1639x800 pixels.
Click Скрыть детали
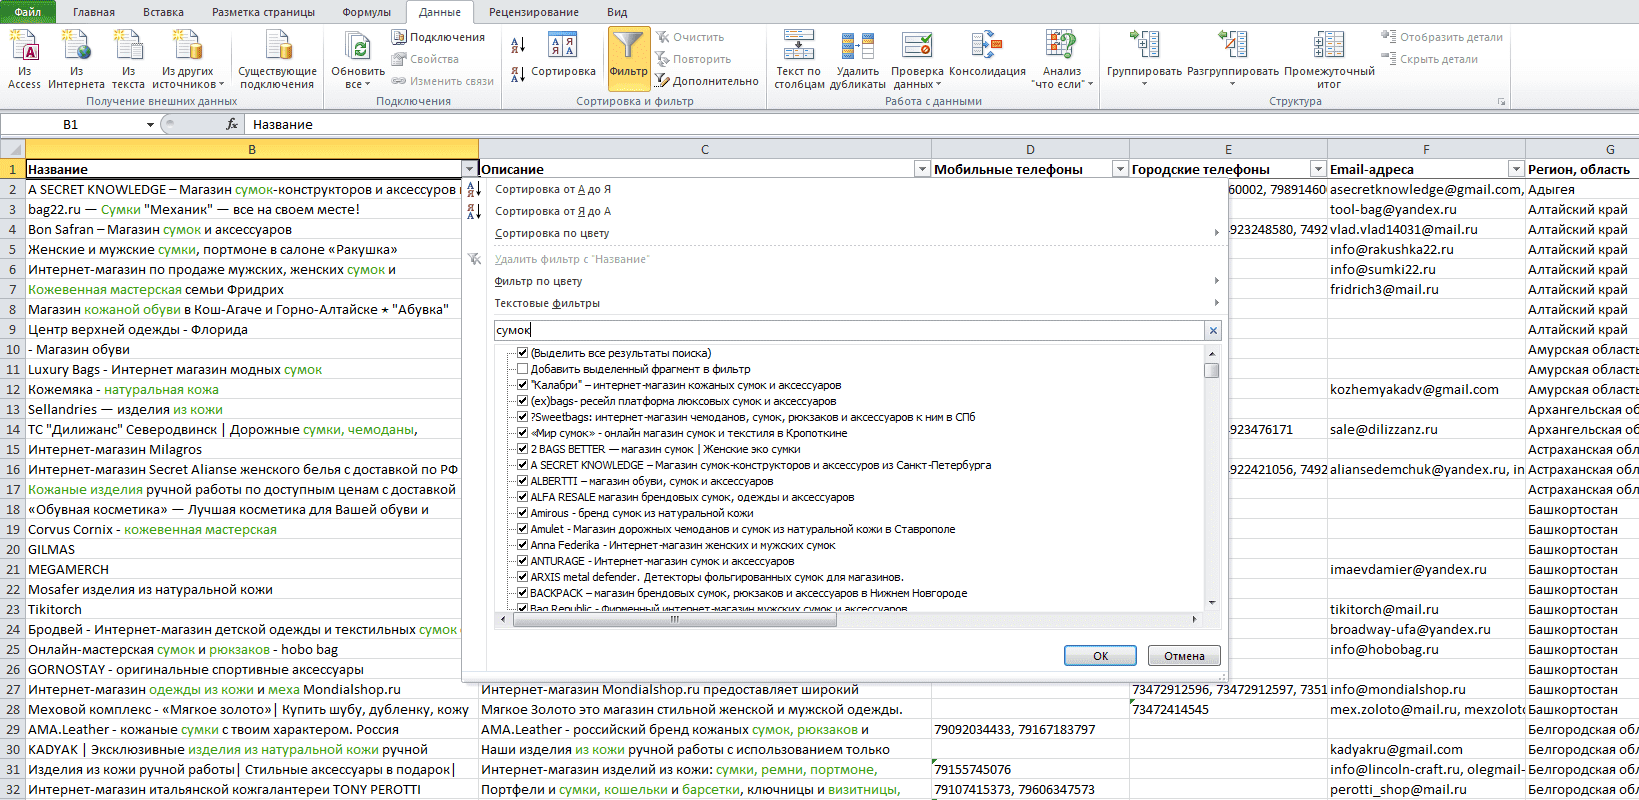coord(1430,59)
